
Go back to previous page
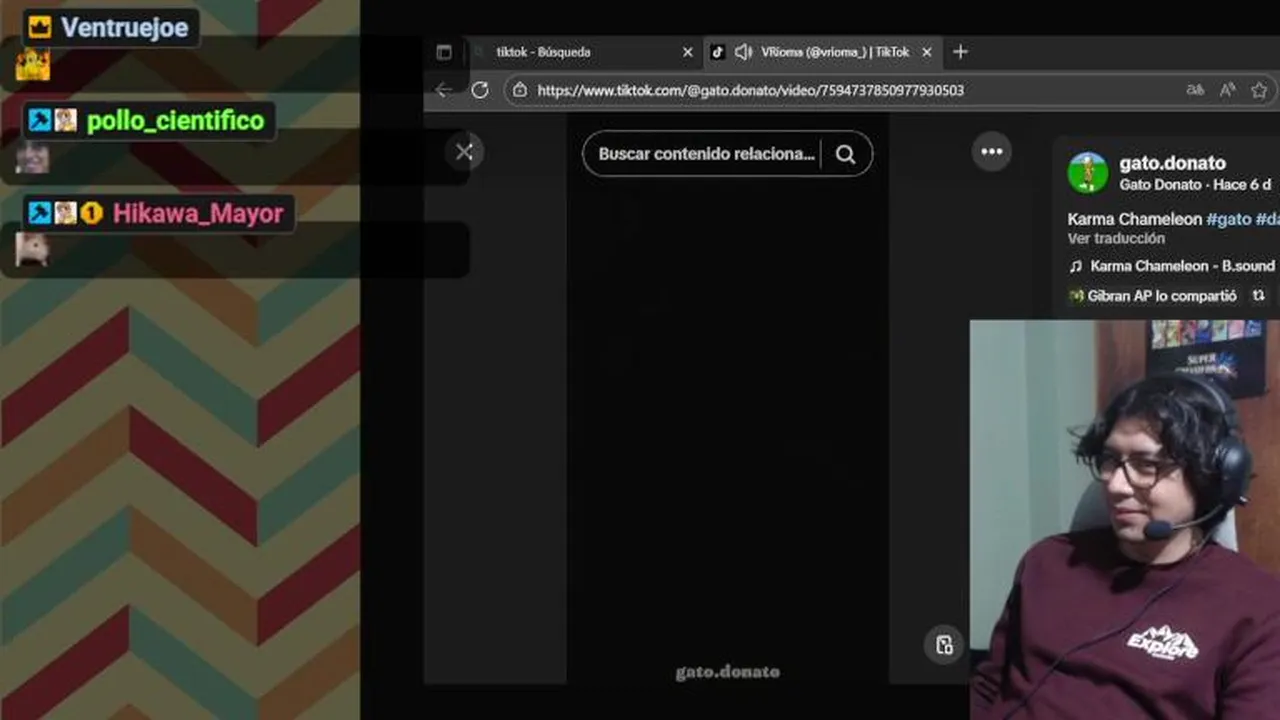click(444, 90)
